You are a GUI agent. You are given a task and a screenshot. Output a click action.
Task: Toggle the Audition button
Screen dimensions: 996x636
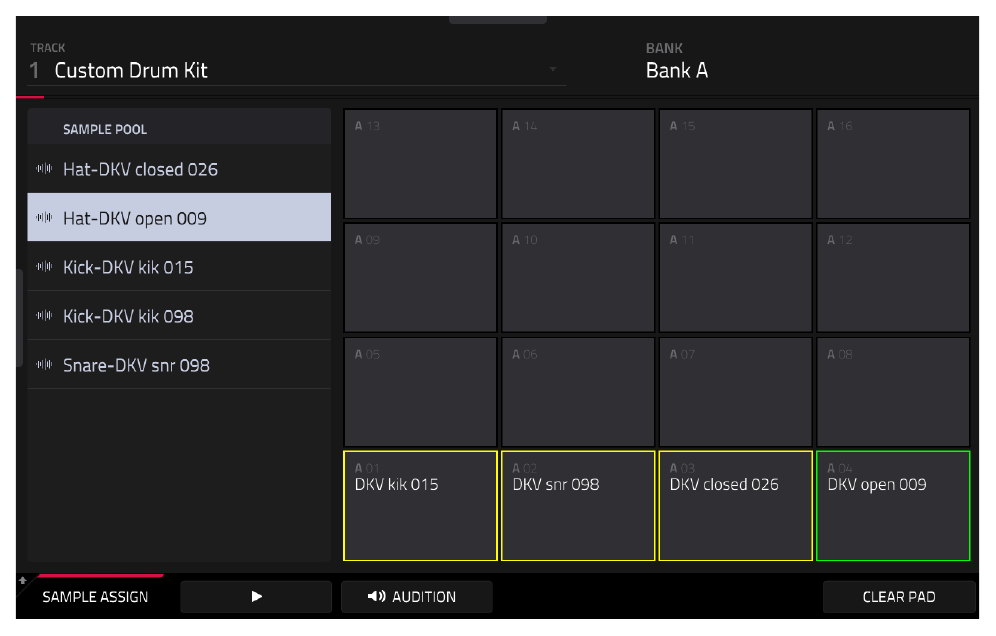(417, 597)
